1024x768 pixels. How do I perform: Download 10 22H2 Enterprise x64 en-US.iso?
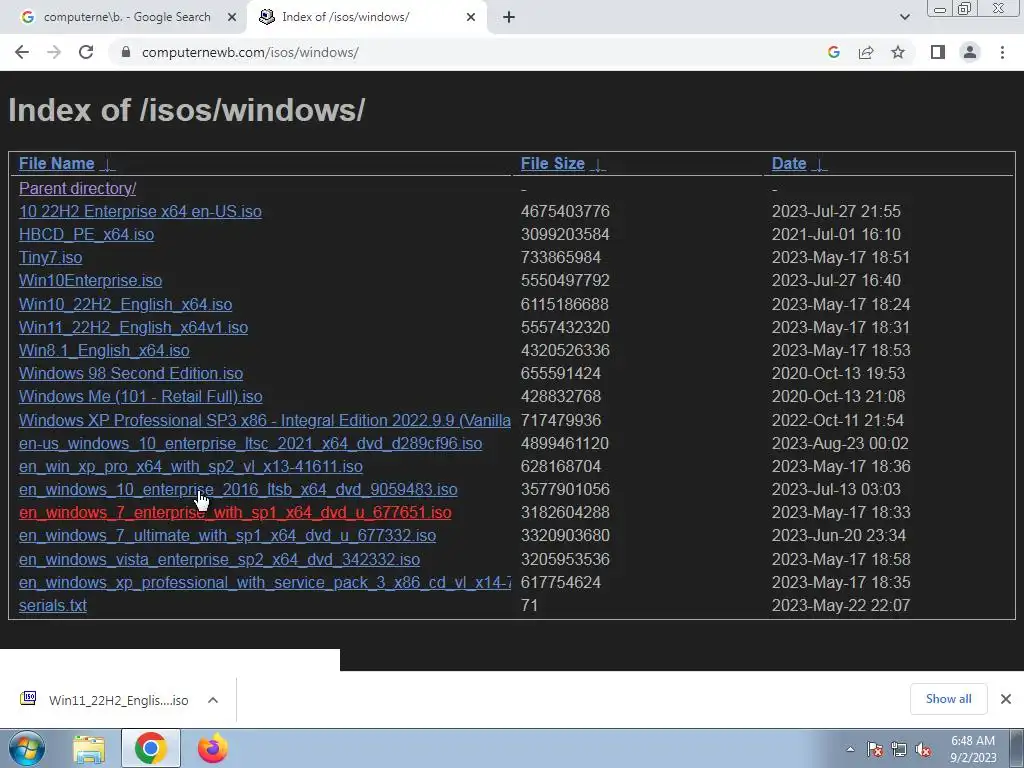click(140, 212)
